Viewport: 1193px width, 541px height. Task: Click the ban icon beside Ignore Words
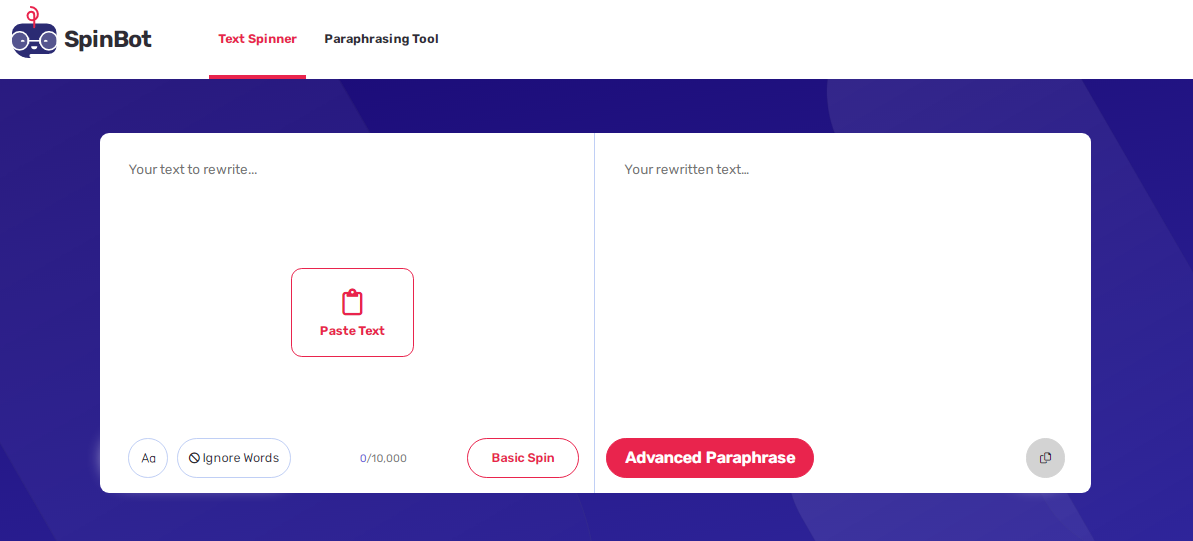(194, 458)
